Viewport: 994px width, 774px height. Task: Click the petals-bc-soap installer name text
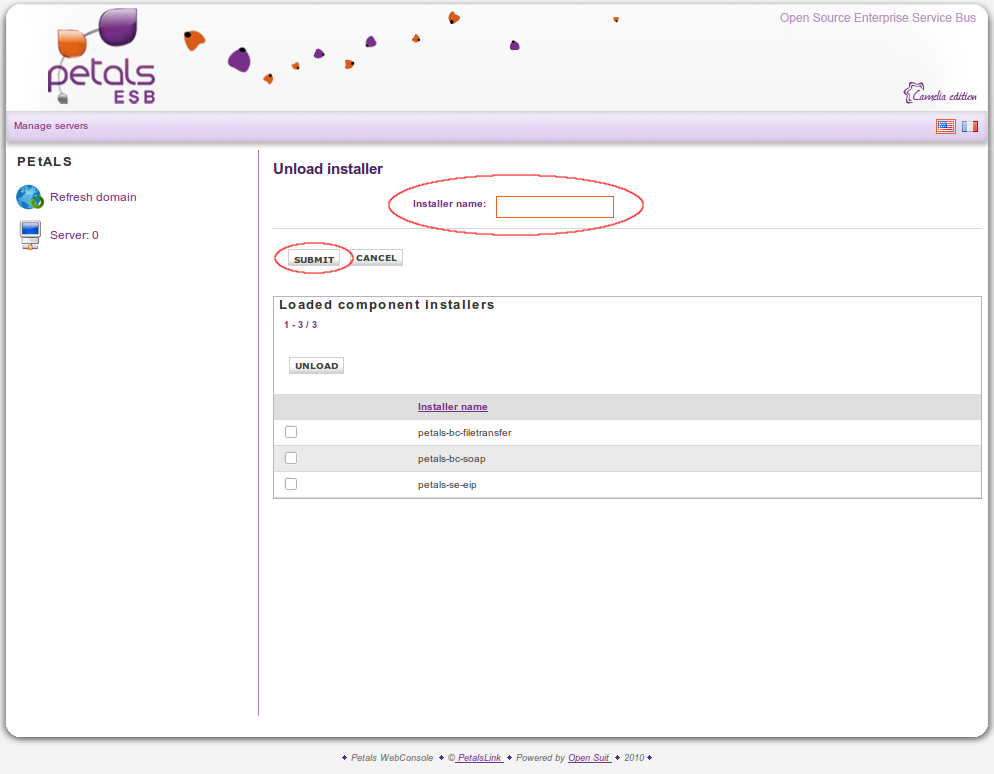point(451,459)
